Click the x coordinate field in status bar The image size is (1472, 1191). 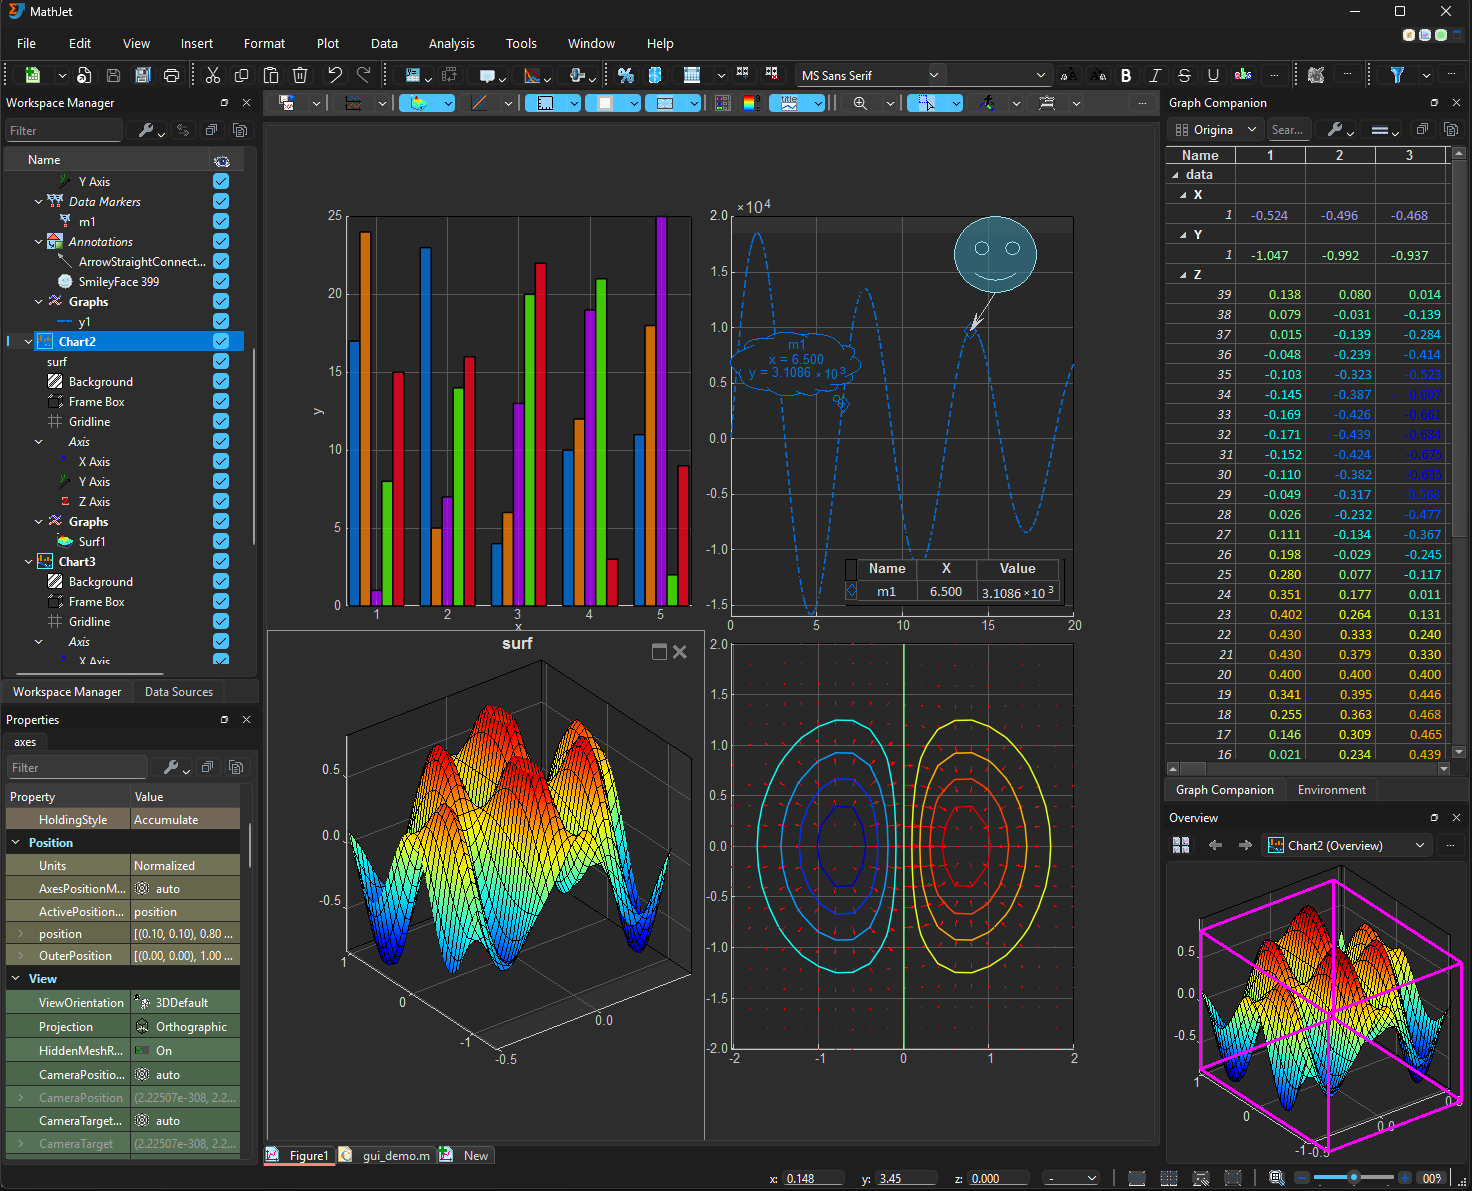pos(813,1178)
